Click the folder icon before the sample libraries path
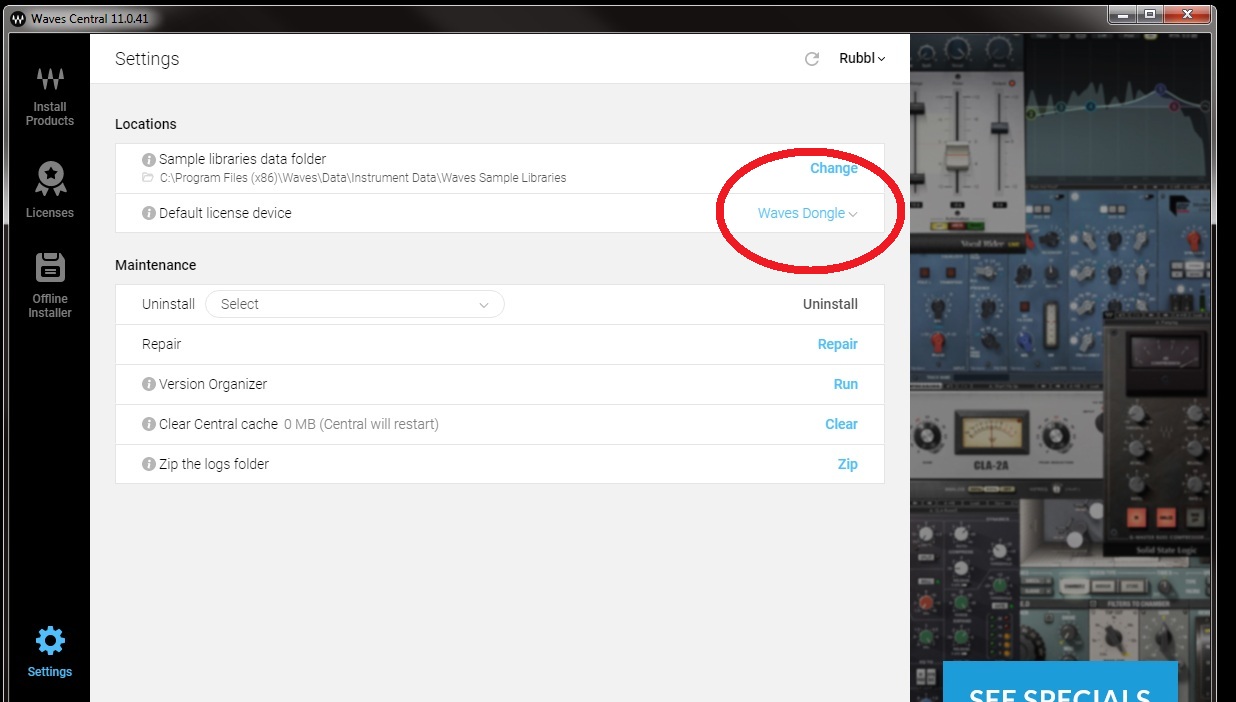 click(148, 178)
